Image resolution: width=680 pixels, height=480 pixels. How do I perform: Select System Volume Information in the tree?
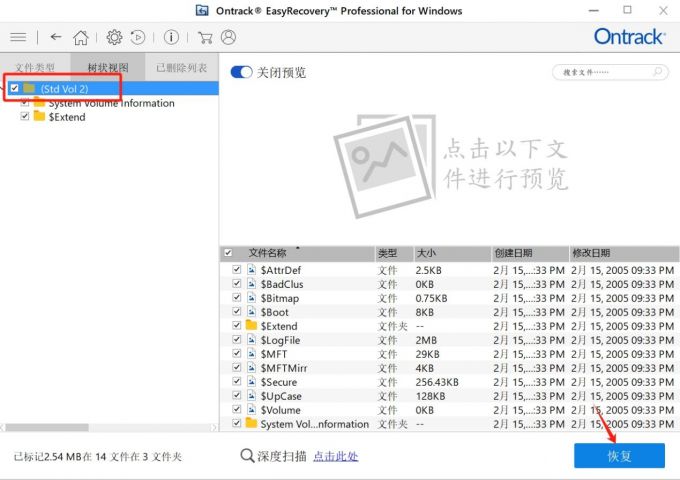point(111,103)
